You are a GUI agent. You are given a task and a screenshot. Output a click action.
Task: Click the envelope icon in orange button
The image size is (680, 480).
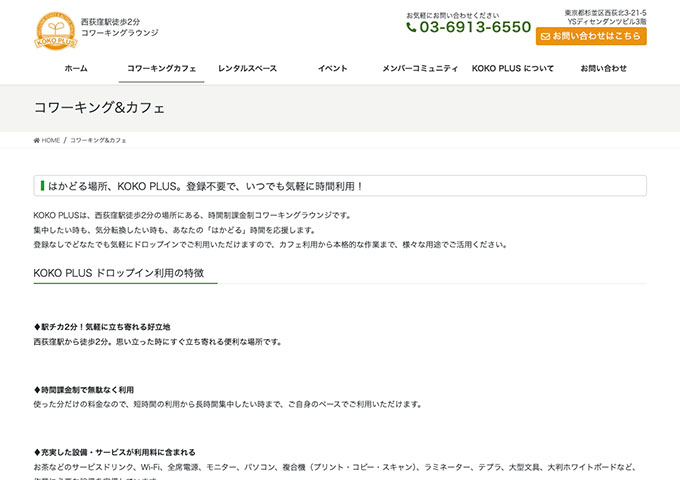pos(545,36)
